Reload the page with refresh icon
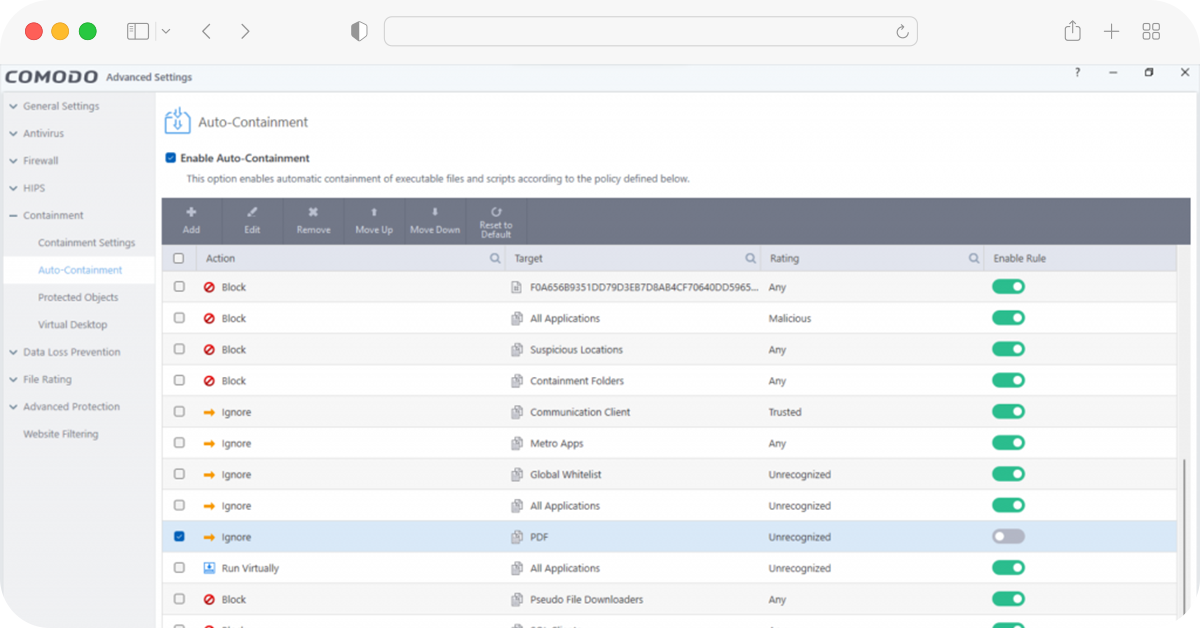The width and height of the screenshot is (1200, 628). 902,31
